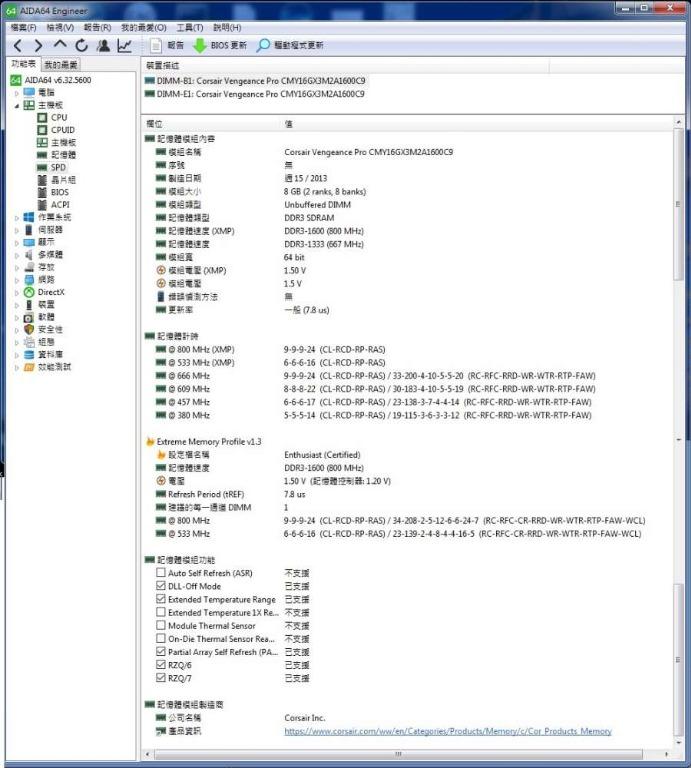Open the Favorites (O) menu
This screenshot has width=691, height=768.
(143, 27)
